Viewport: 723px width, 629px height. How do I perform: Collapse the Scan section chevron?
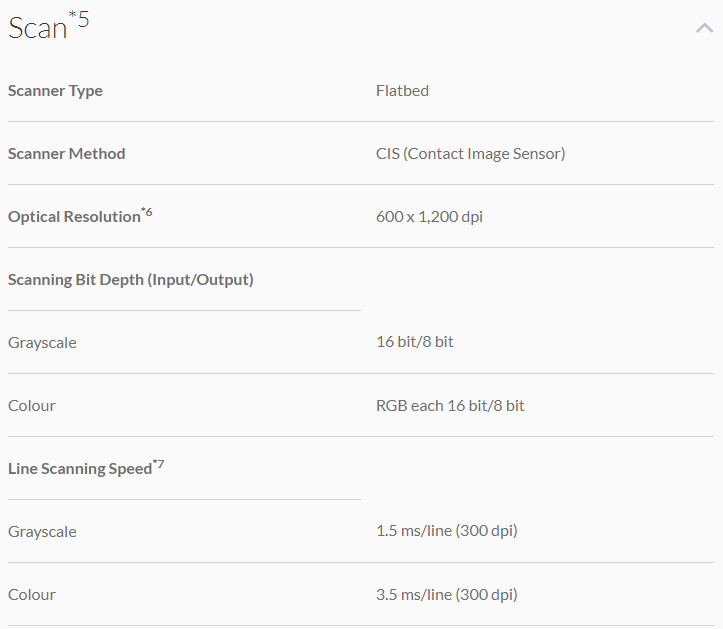(704, 28)
